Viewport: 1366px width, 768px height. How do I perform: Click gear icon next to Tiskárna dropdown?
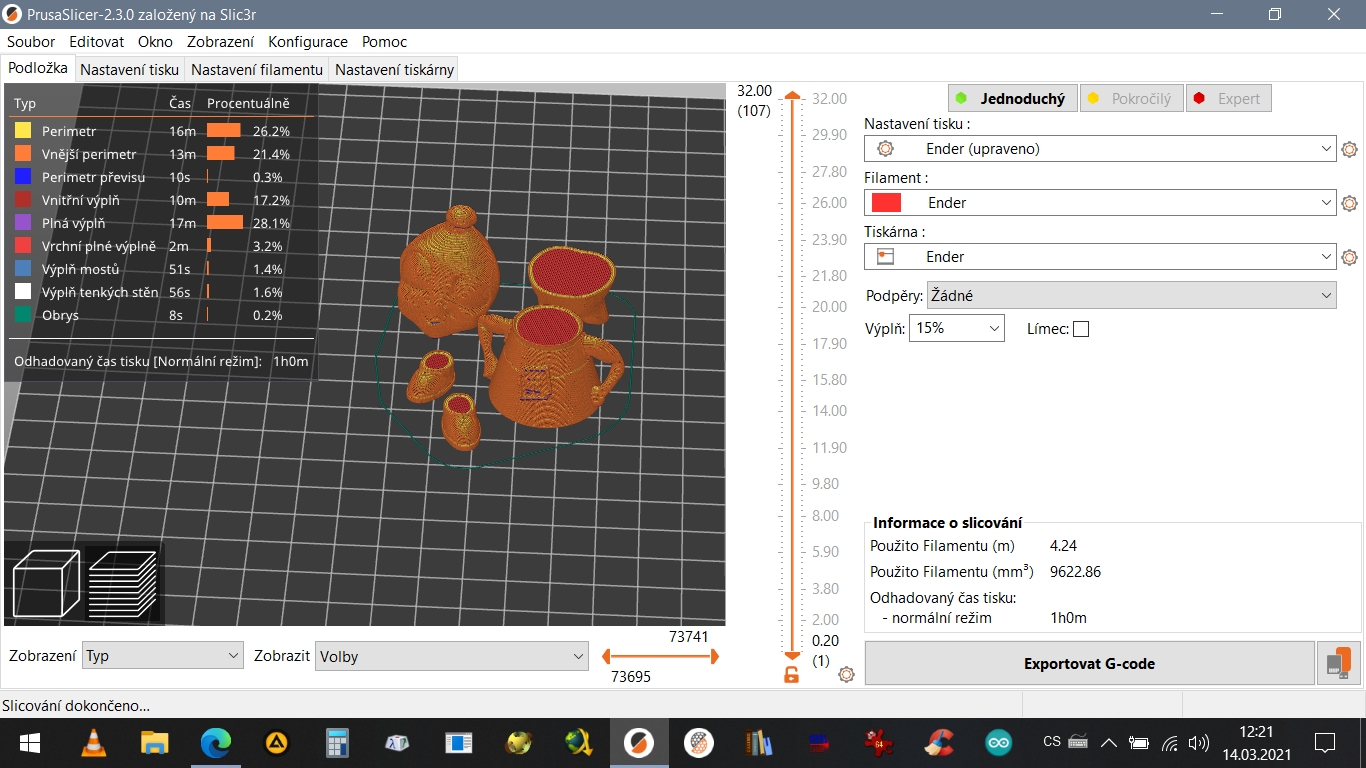[1349, 257]
